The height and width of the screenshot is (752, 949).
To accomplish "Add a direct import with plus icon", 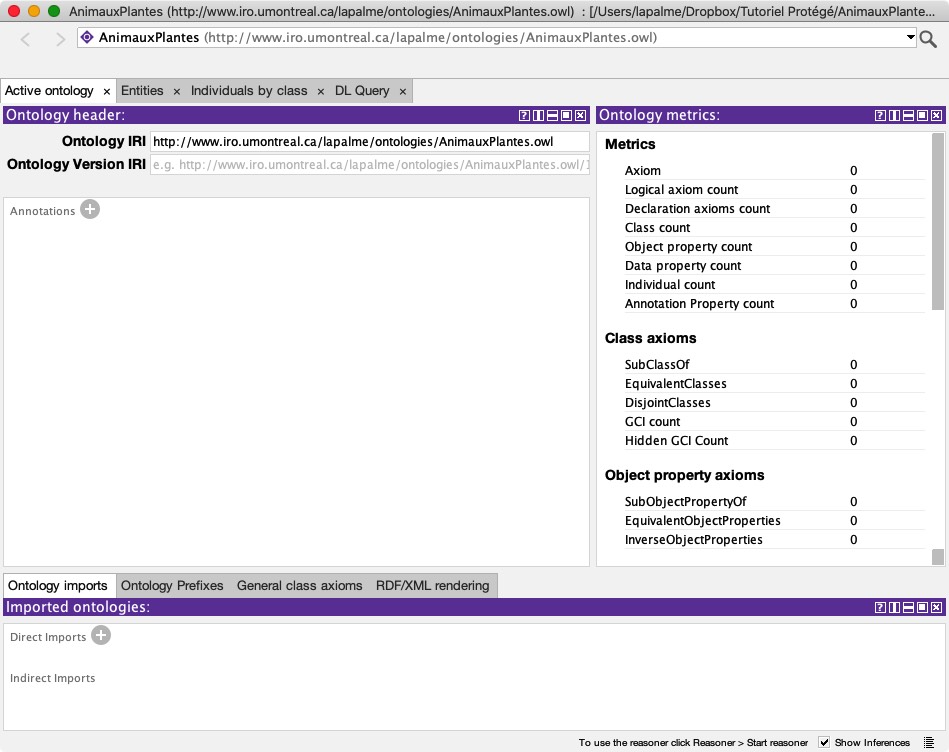I will [101, 636].
